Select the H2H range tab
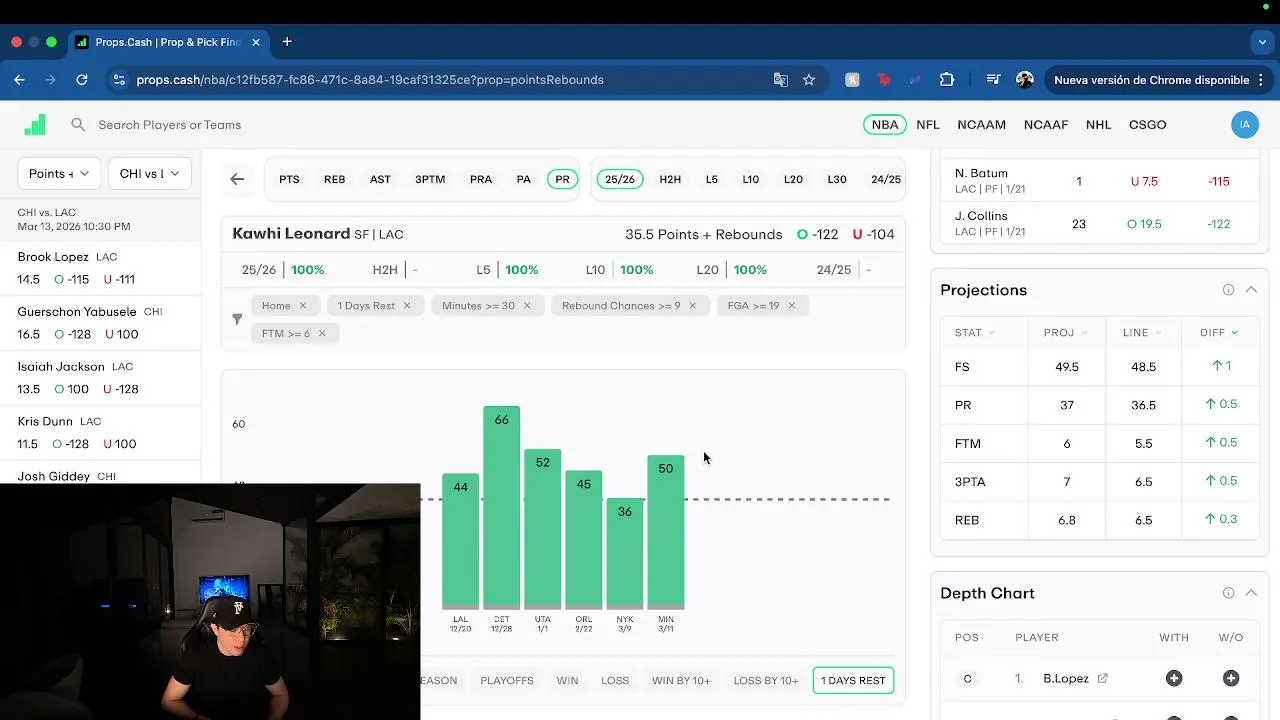 point(670,180)
